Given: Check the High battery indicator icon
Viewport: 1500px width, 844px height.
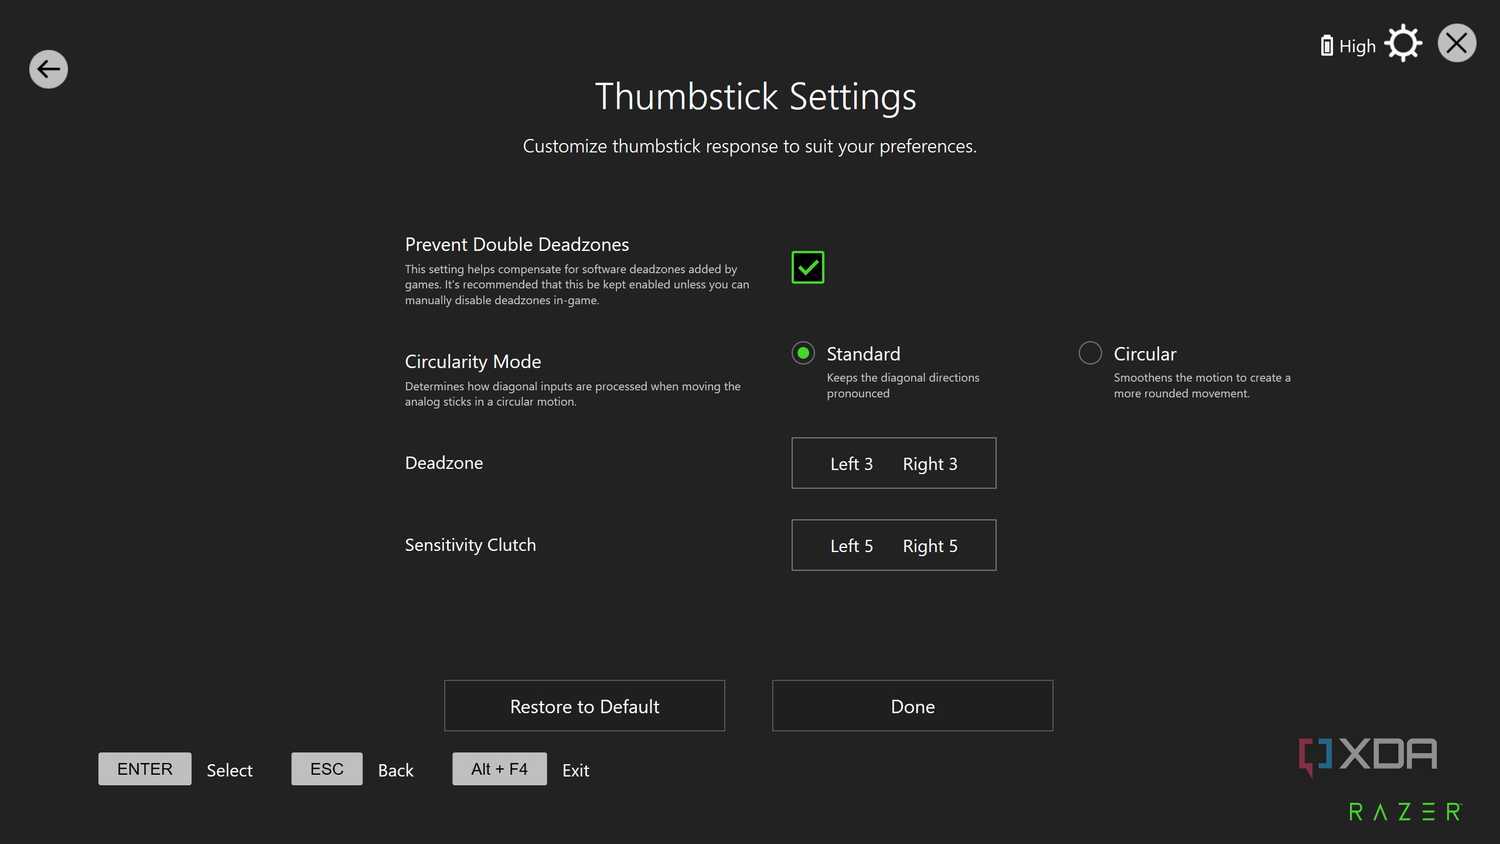Looking at the screenshot, I should pos(1326,45).
